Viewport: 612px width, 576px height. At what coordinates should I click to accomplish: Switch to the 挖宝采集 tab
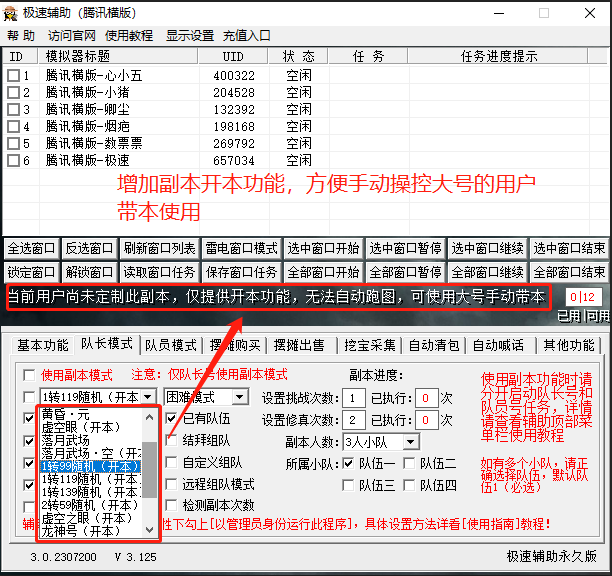pos(370,345)
